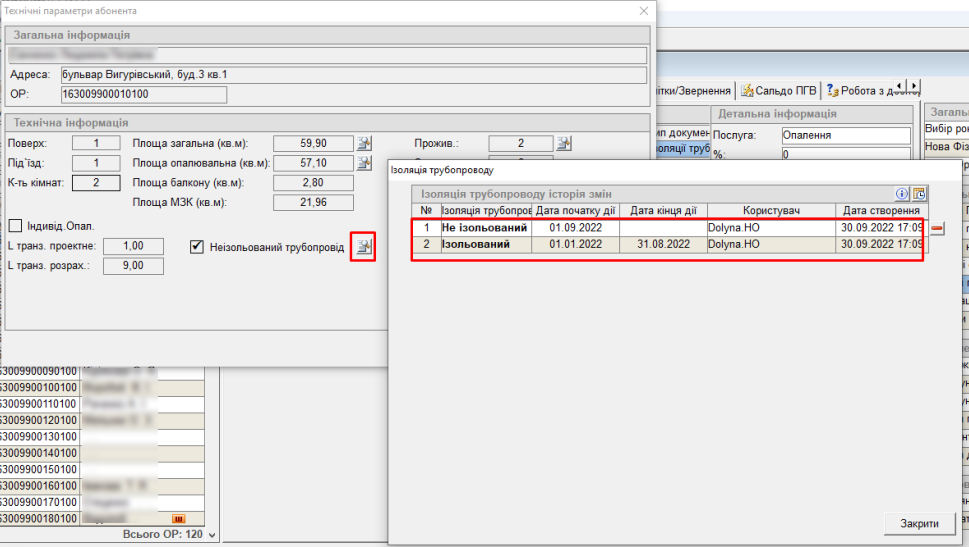Sort by Дата початку дії column header

click(575, 210)
